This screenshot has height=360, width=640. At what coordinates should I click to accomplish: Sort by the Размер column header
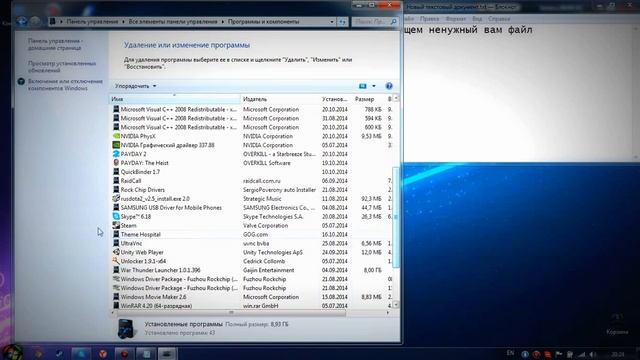tap(369, 99)
